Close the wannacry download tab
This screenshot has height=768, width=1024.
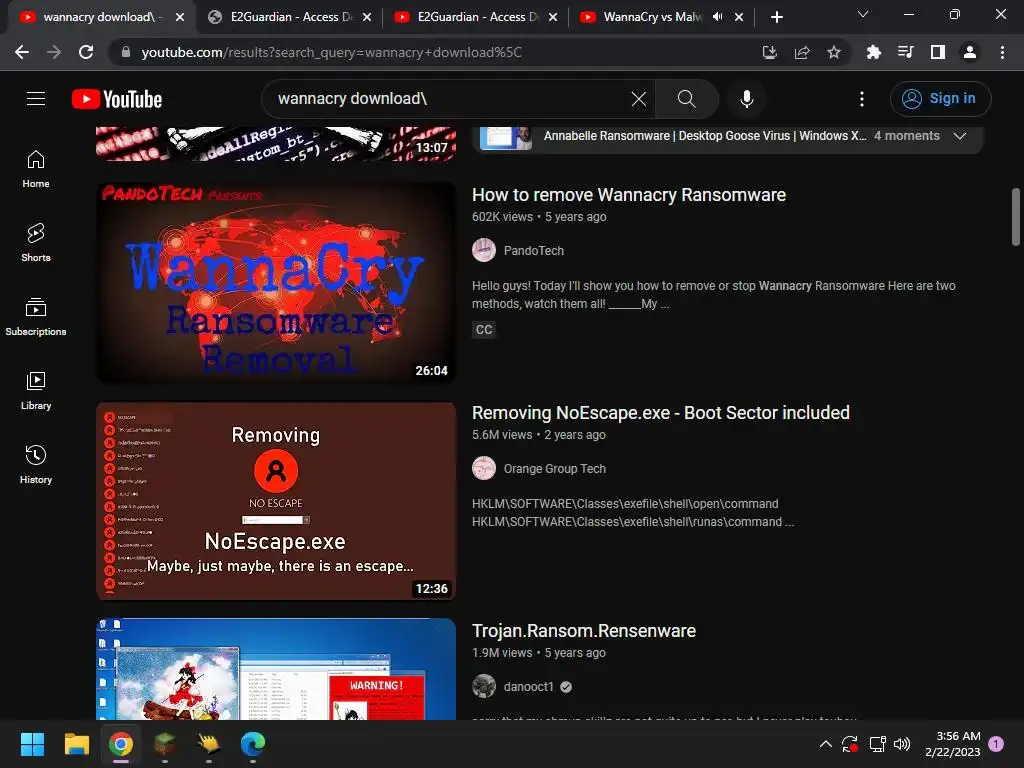(x=180, y=17)
